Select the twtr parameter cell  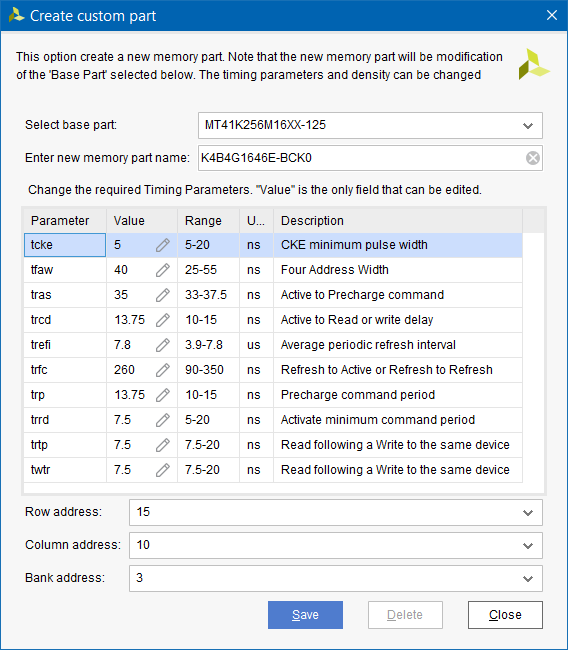(65, 470)
